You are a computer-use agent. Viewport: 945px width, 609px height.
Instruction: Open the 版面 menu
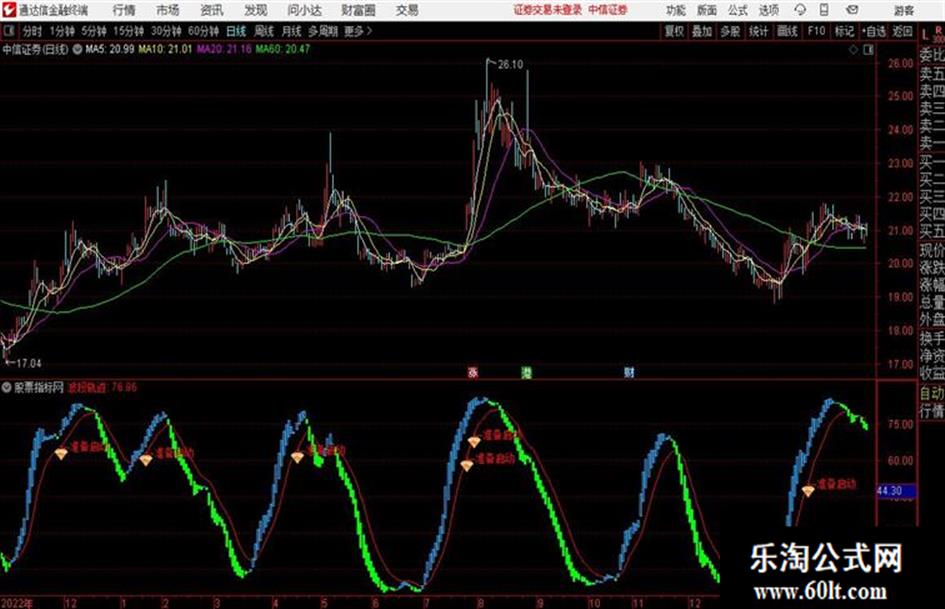707,10
